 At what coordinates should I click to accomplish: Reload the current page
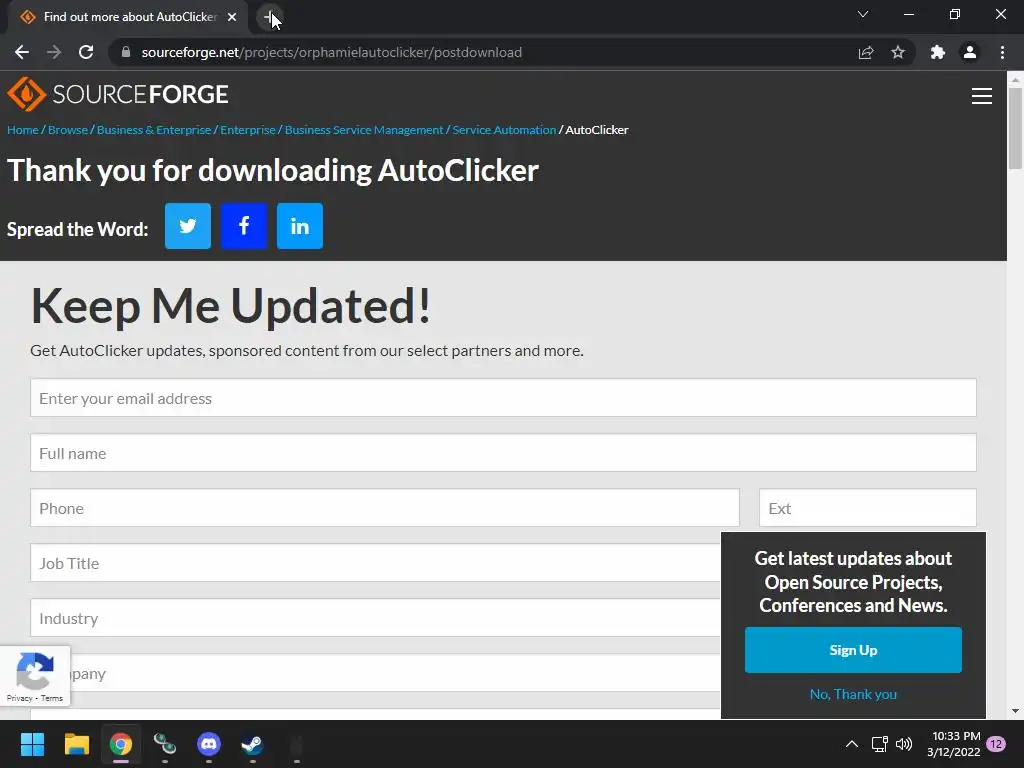86,52
